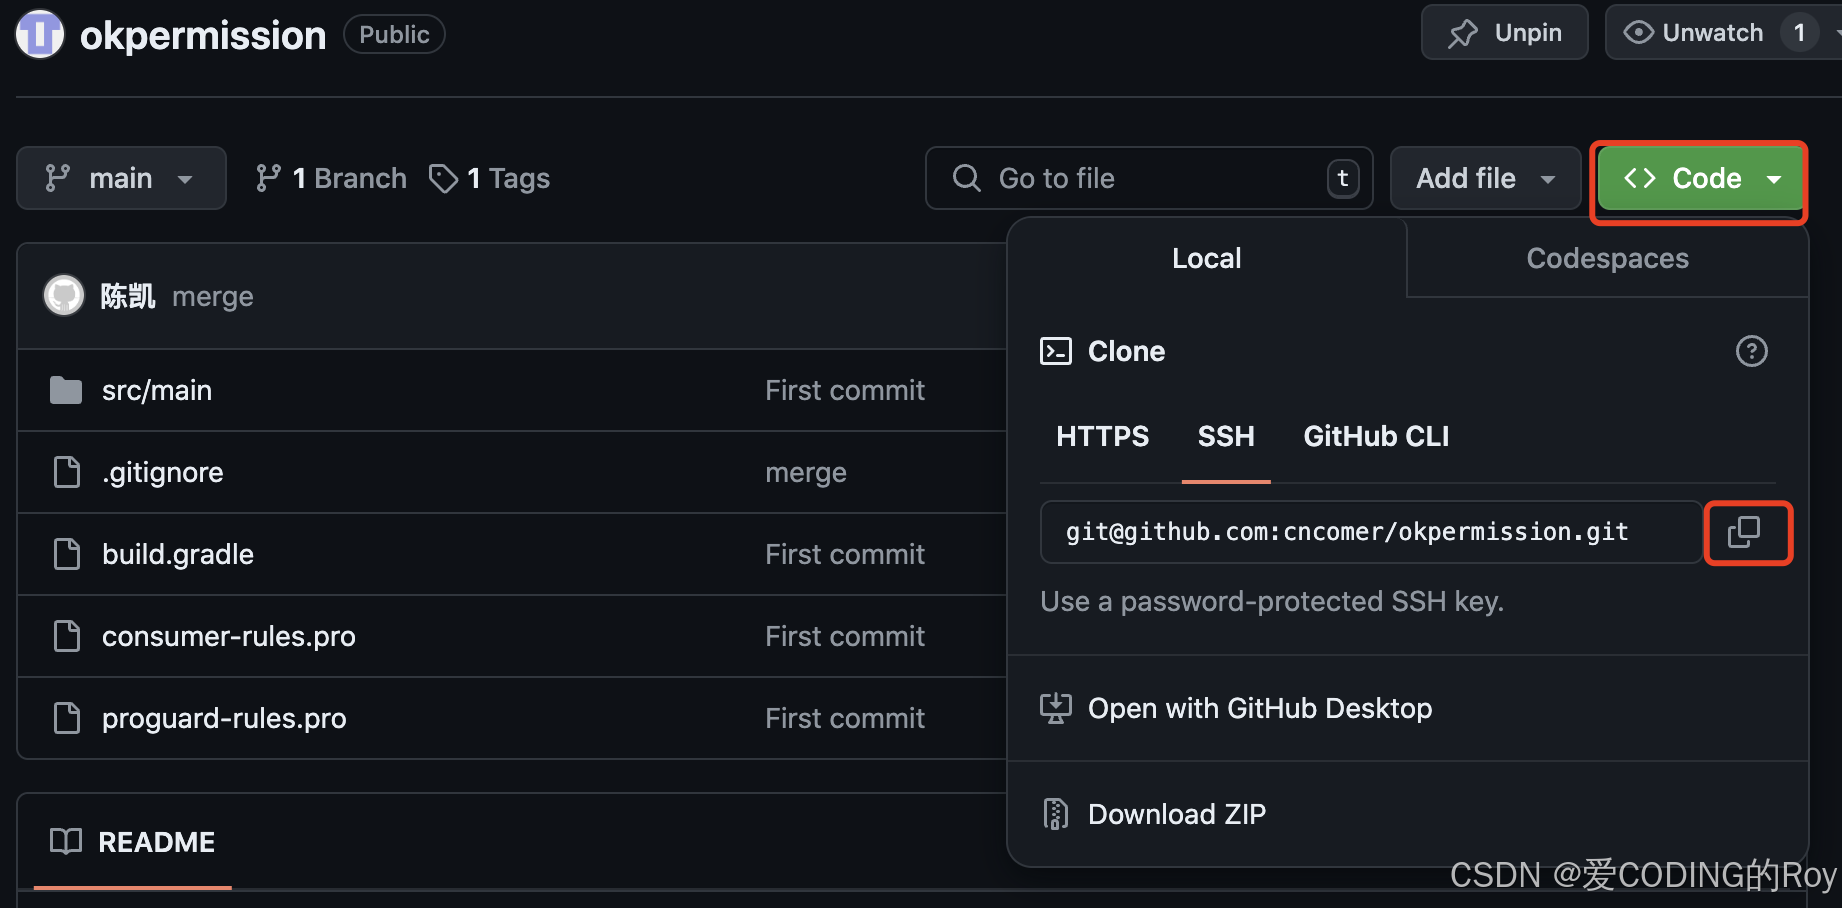Screen dimensions: 1842x908
Task: Toggle the green Code dropdown button
Action: click(x=1699, y=179)
